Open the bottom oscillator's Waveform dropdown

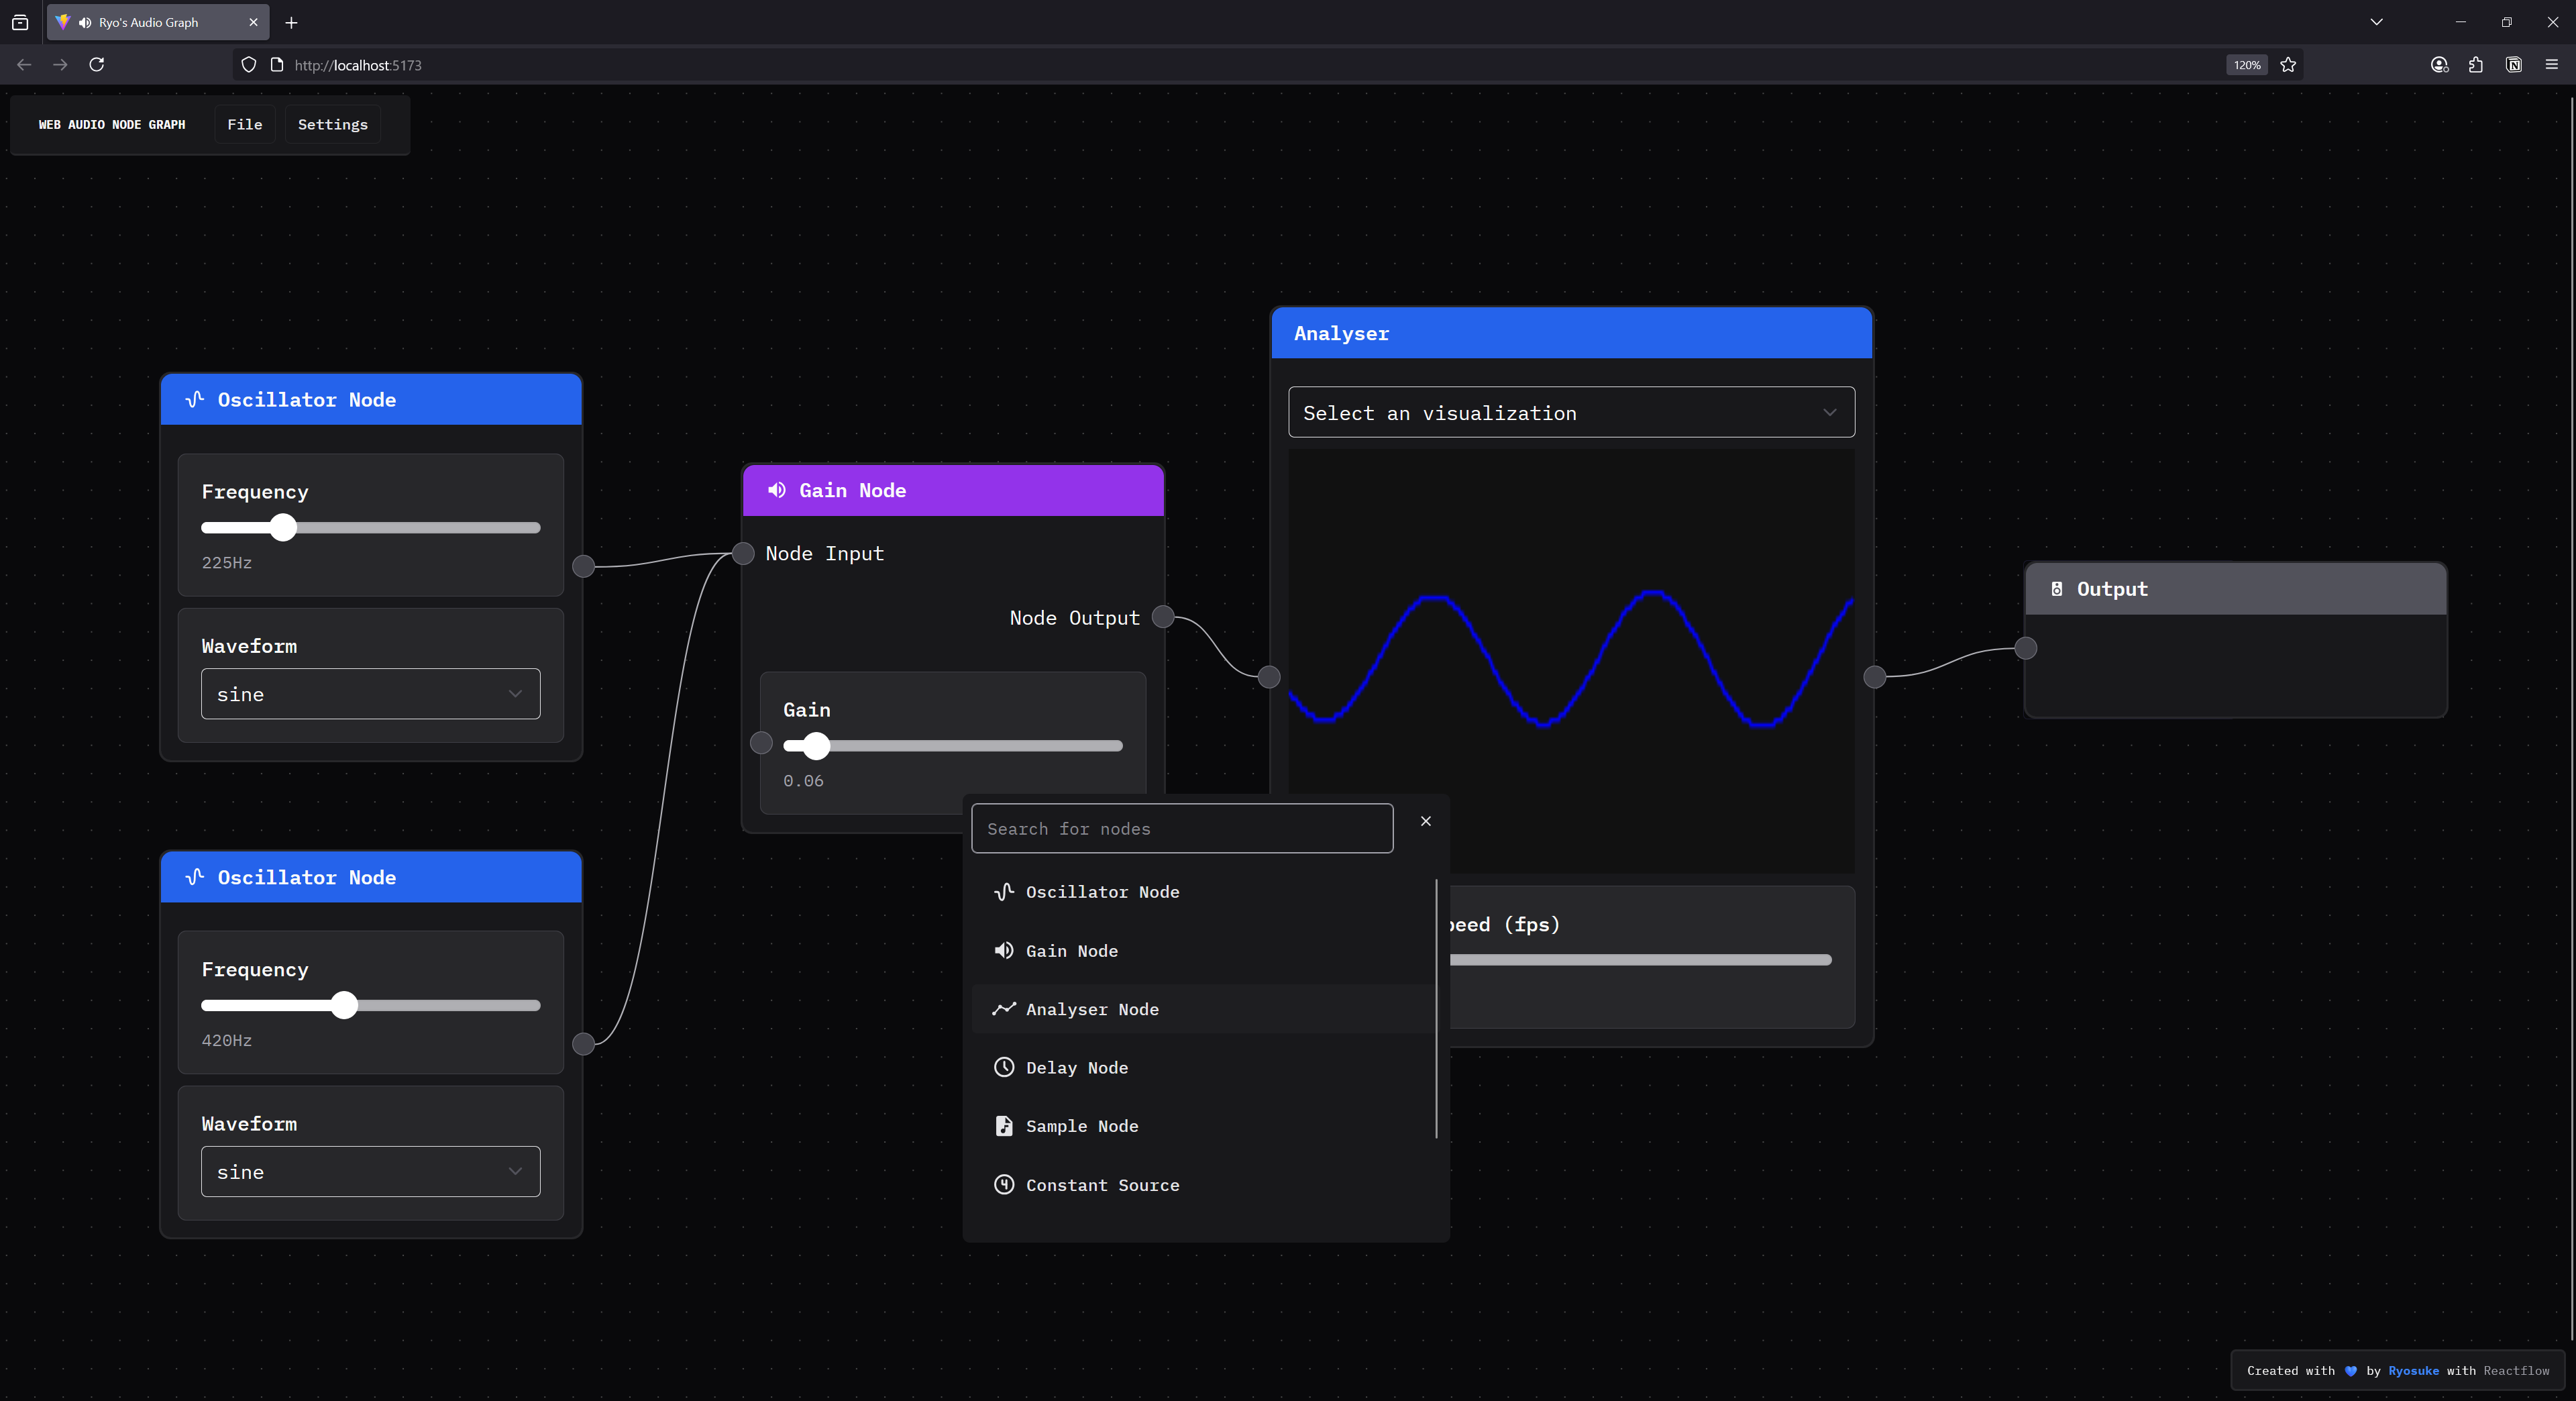(x=371, y=1171)
